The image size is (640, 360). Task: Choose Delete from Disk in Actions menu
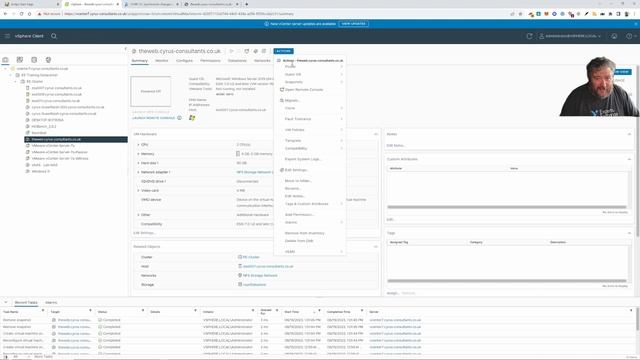pos(310,241)
